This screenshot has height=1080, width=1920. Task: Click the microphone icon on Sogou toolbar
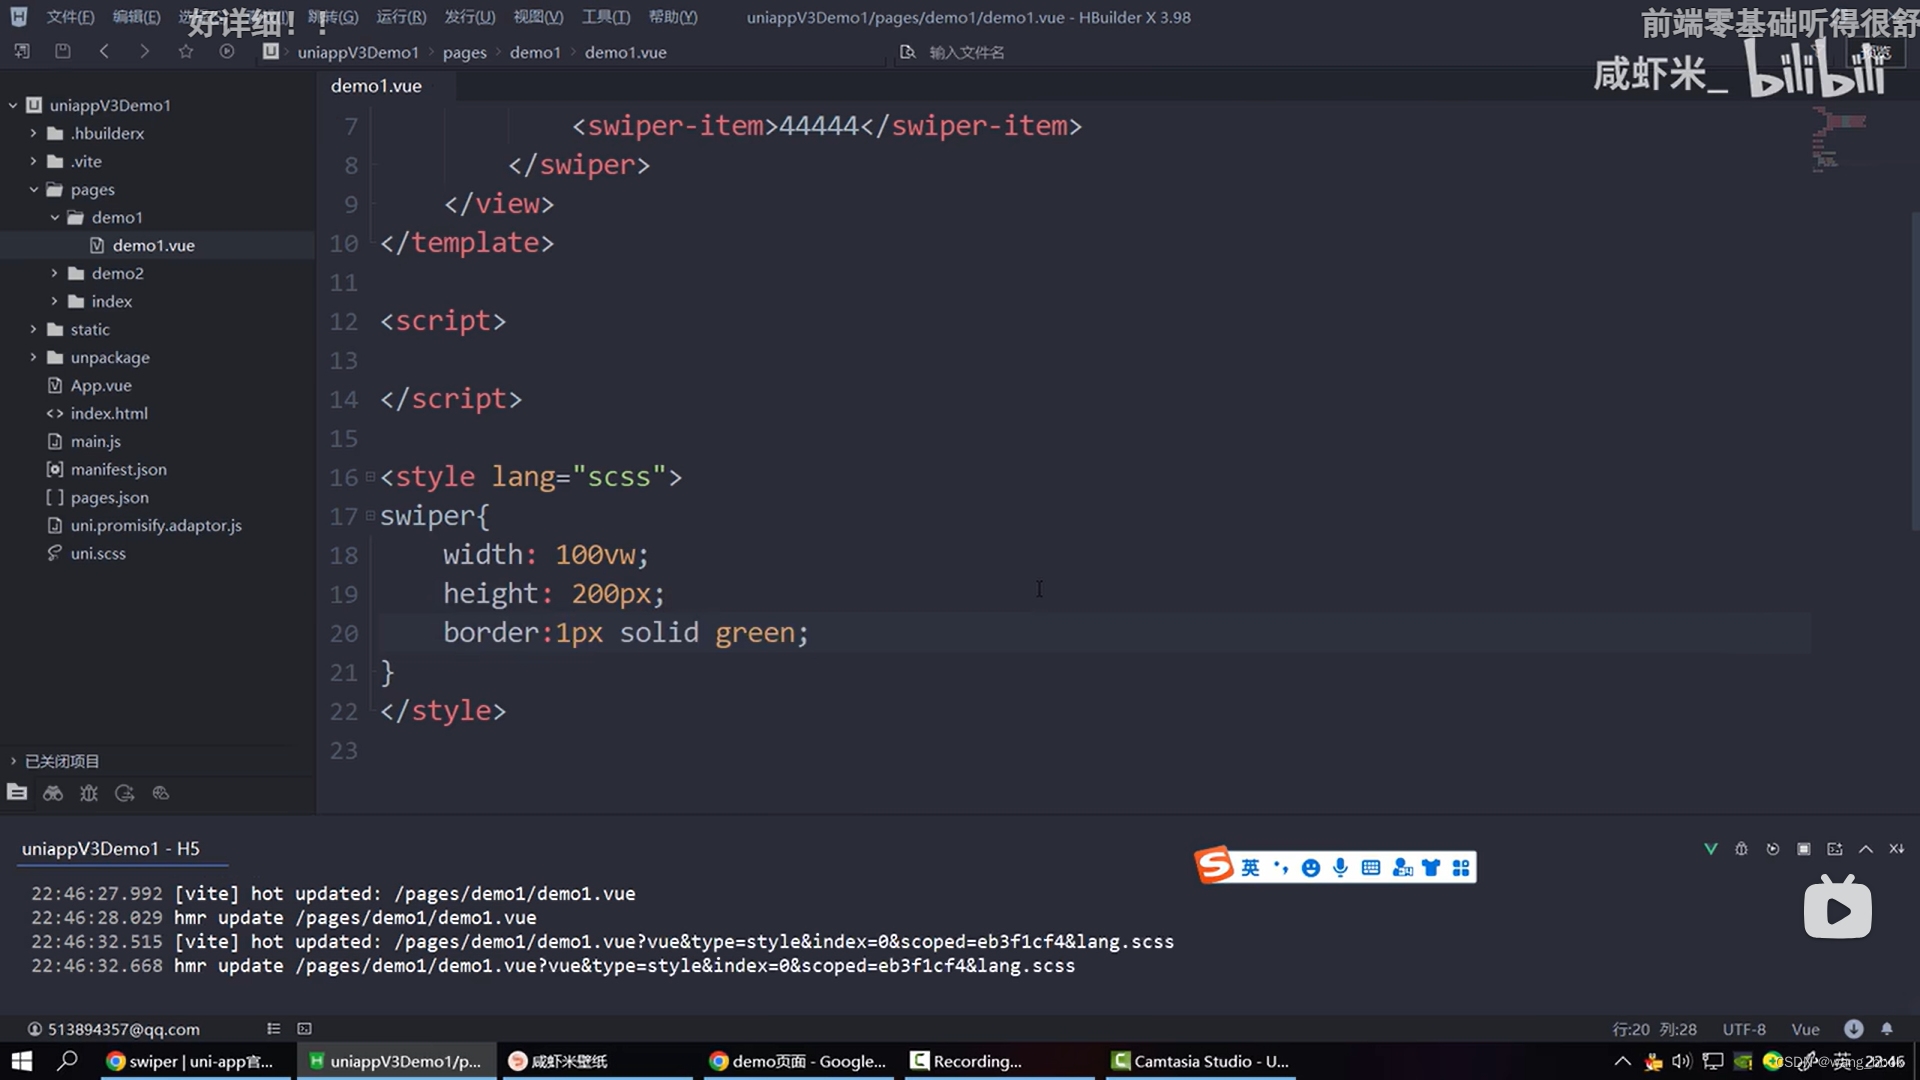(x=1340, y=867)
